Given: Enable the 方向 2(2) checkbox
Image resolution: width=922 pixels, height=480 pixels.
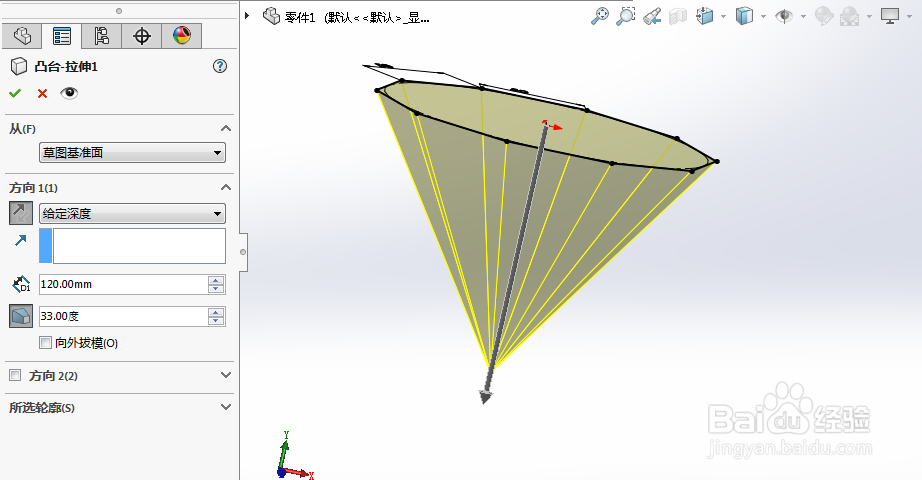Looking at the screenshot, I should pos(15,375).
